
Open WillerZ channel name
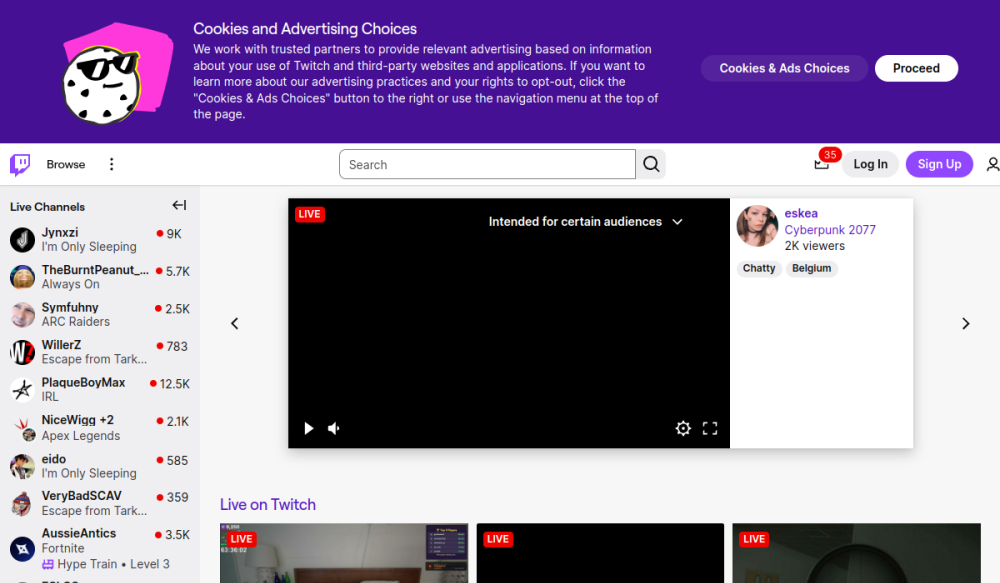(x=61, y=344)
